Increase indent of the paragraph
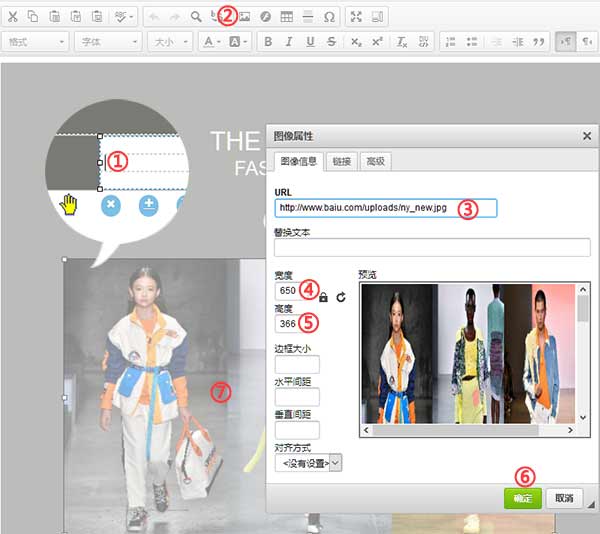Image resolution: width=600 pixels, height=534 pixels. point(517,41)
